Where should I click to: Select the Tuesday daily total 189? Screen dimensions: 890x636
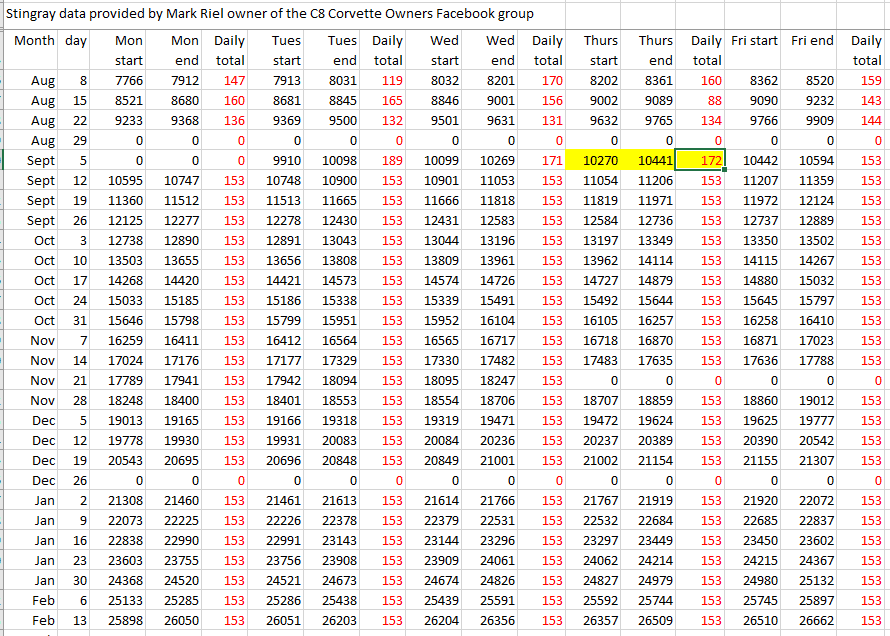click(x=389, y=161)
